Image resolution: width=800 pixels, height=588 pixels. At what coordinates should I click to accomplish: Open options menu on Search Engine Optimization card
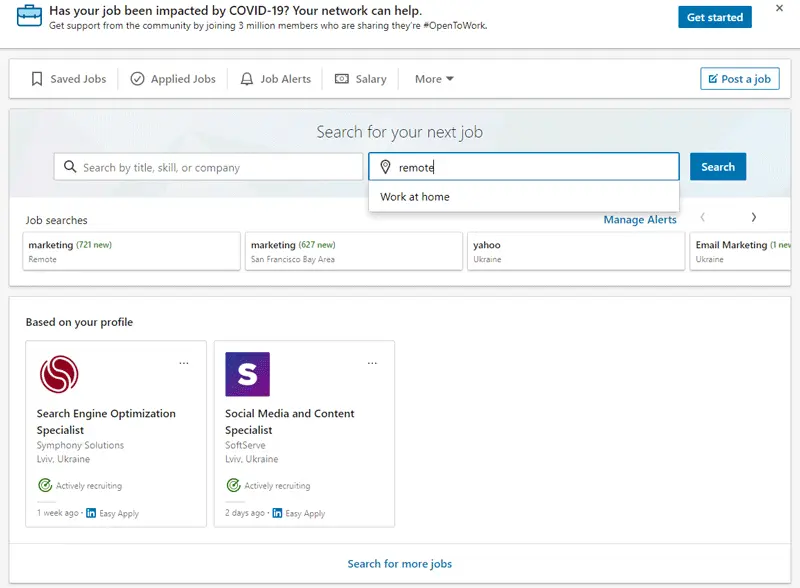pos(184,363)
